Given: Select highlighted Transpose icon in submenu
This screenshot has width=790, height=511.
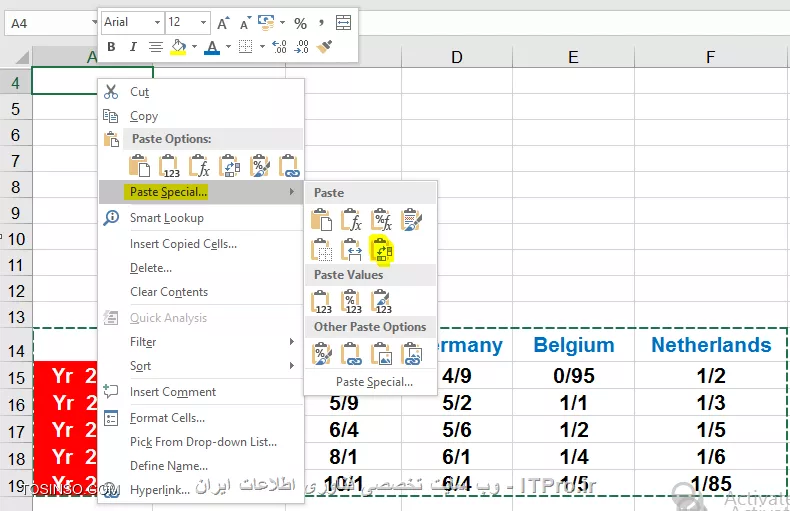Looking at the screenshot, I should point(381,250).
